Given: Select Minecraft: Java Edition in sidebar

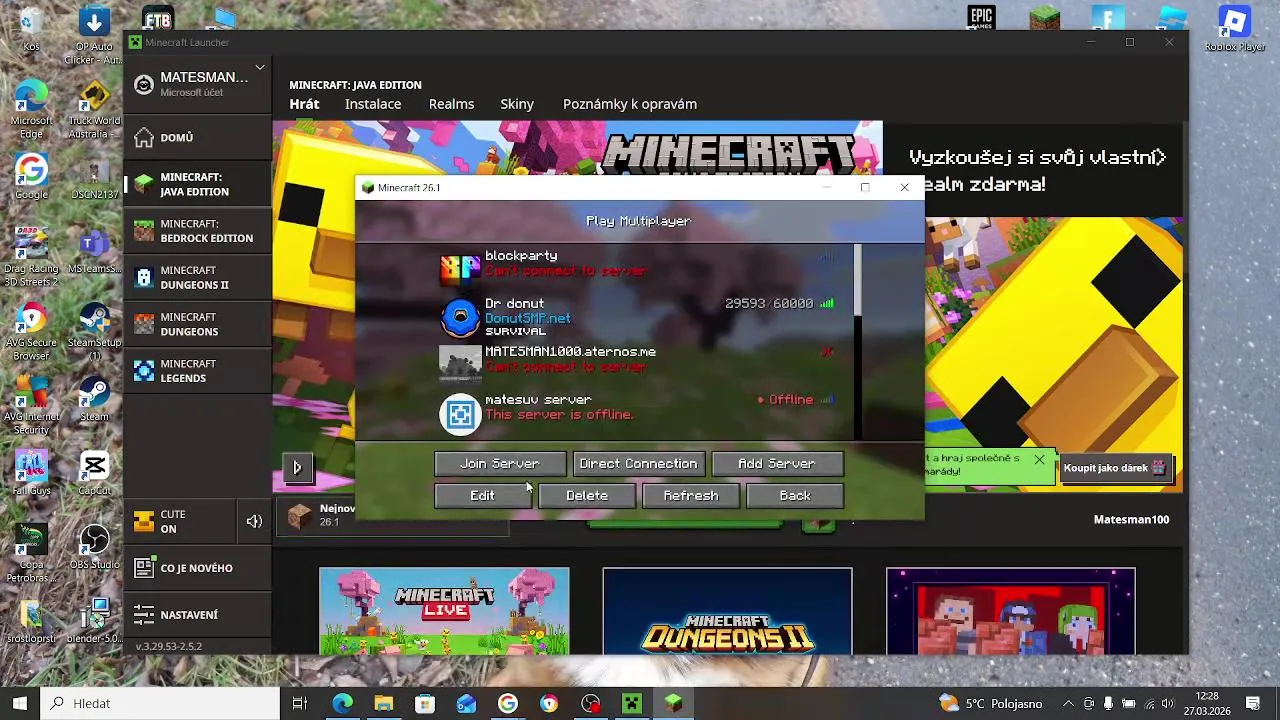Looking at the screenshot, I should pyautogui.click(x=197, y=184).
